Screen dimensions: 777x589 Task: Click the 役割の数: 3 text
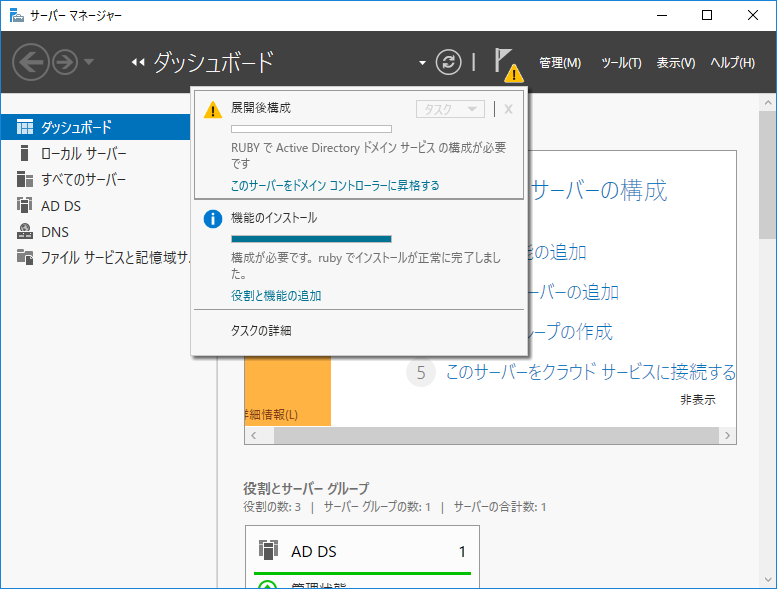(x=272, y=507)
